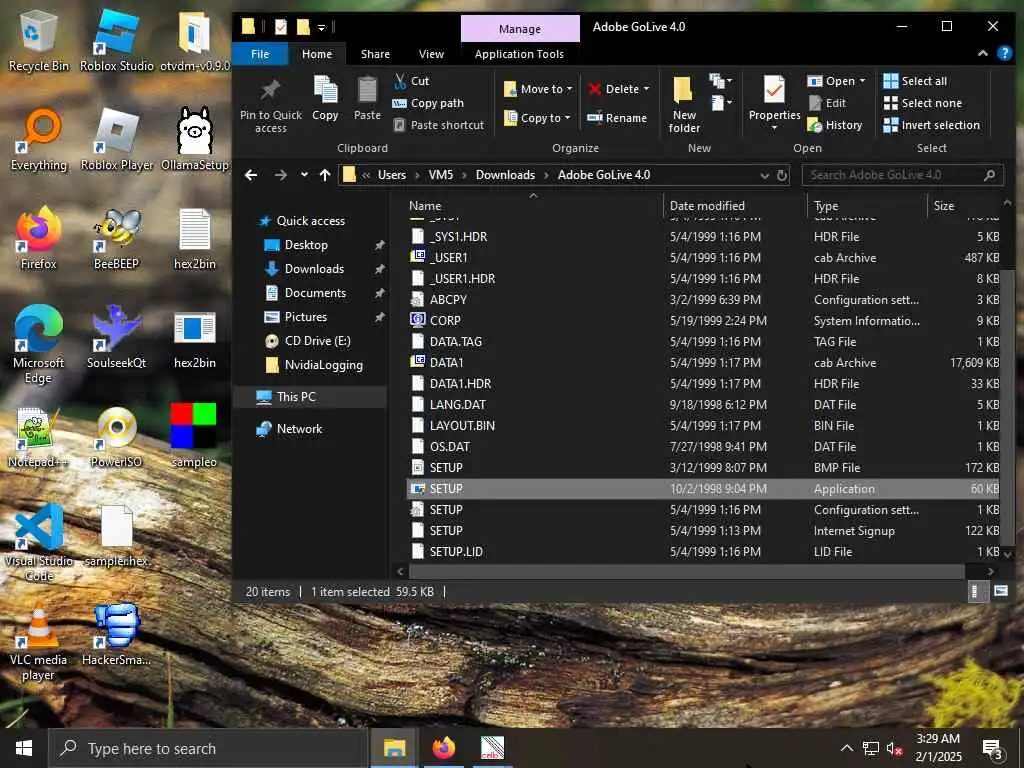Click VLC media player desktop icon
The height and width of the screenshot is (768, 1024).
[x=39, y=643]
